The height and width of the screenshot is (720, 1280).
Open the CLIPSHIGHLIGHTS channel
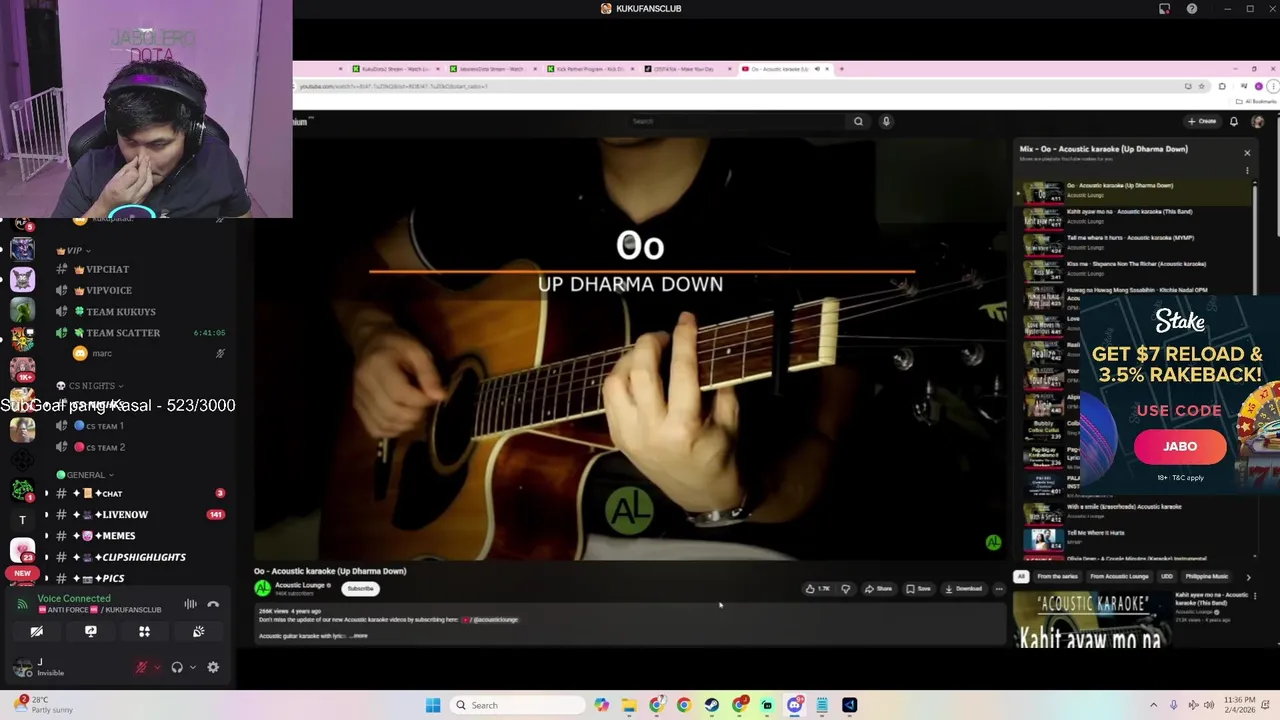click(140, 557)
